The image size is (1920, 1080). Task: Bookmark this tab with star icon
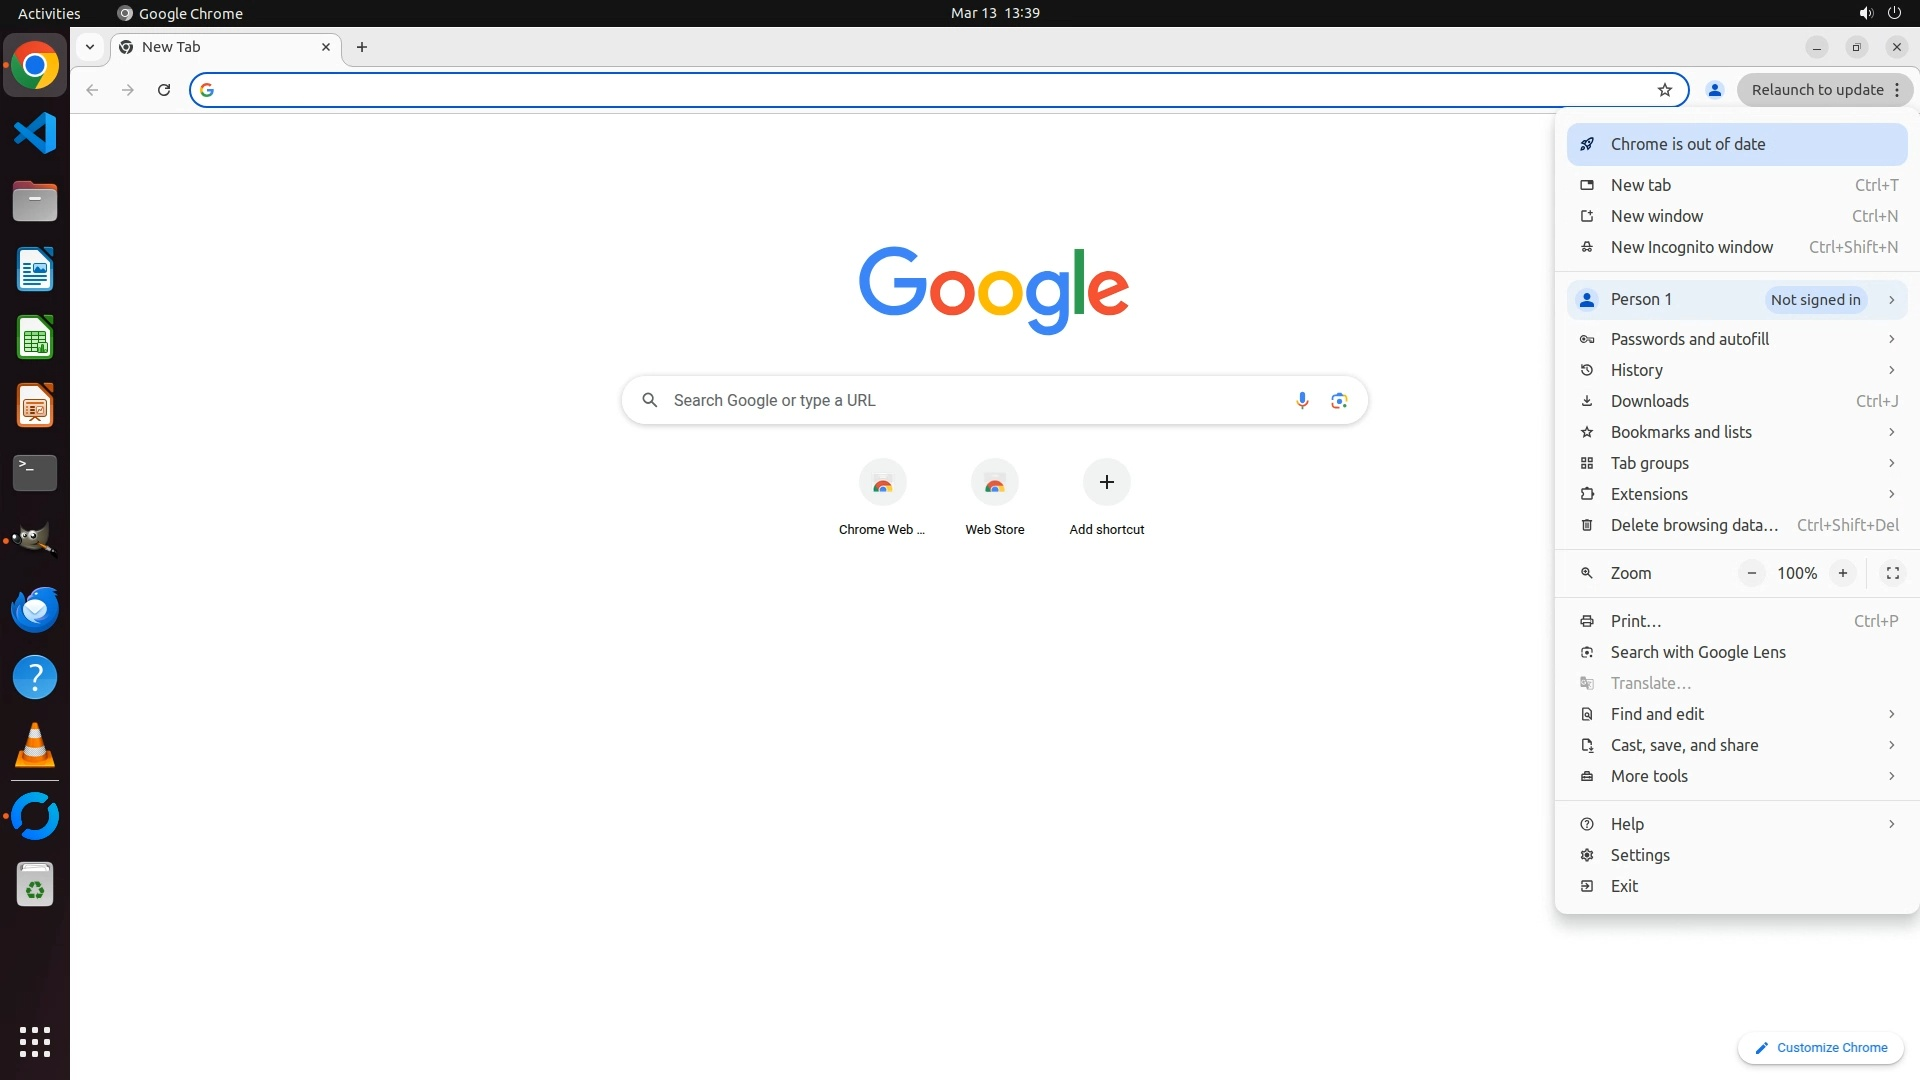[x=1664, y=90]
